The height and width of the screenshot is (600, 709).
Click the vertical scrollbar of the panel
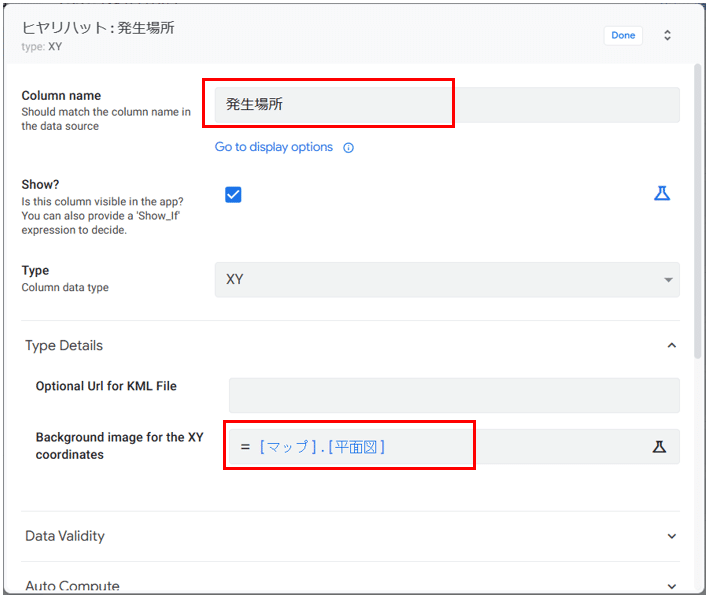tap(698, 212)
